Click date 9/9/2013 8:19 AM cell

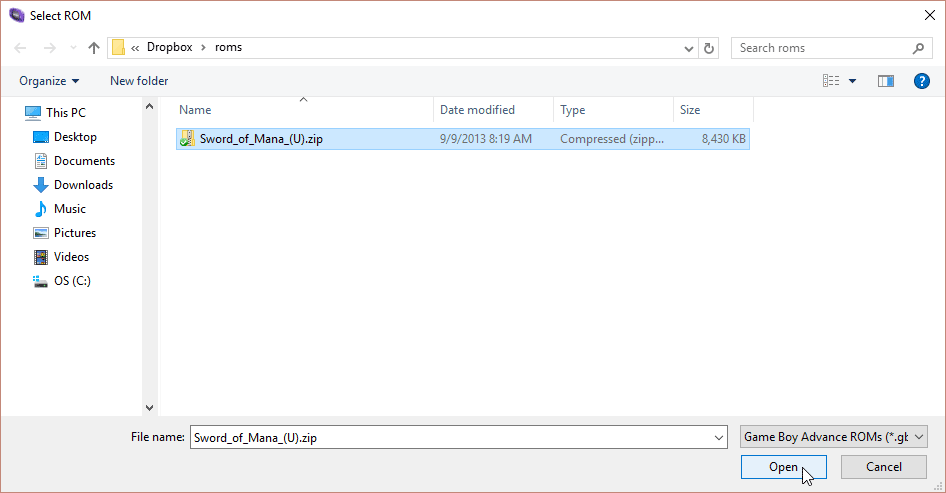[x=486, y=139]
